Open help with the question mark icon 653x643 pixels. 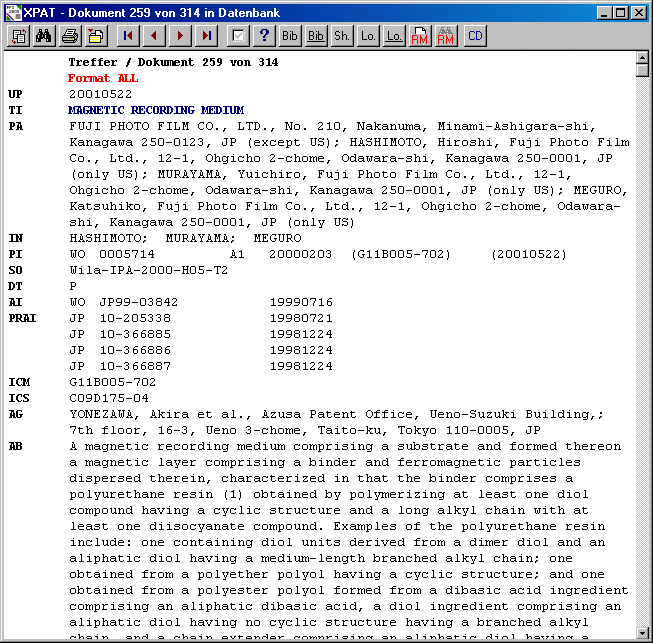pyautogui.click(x=264, y=37)
